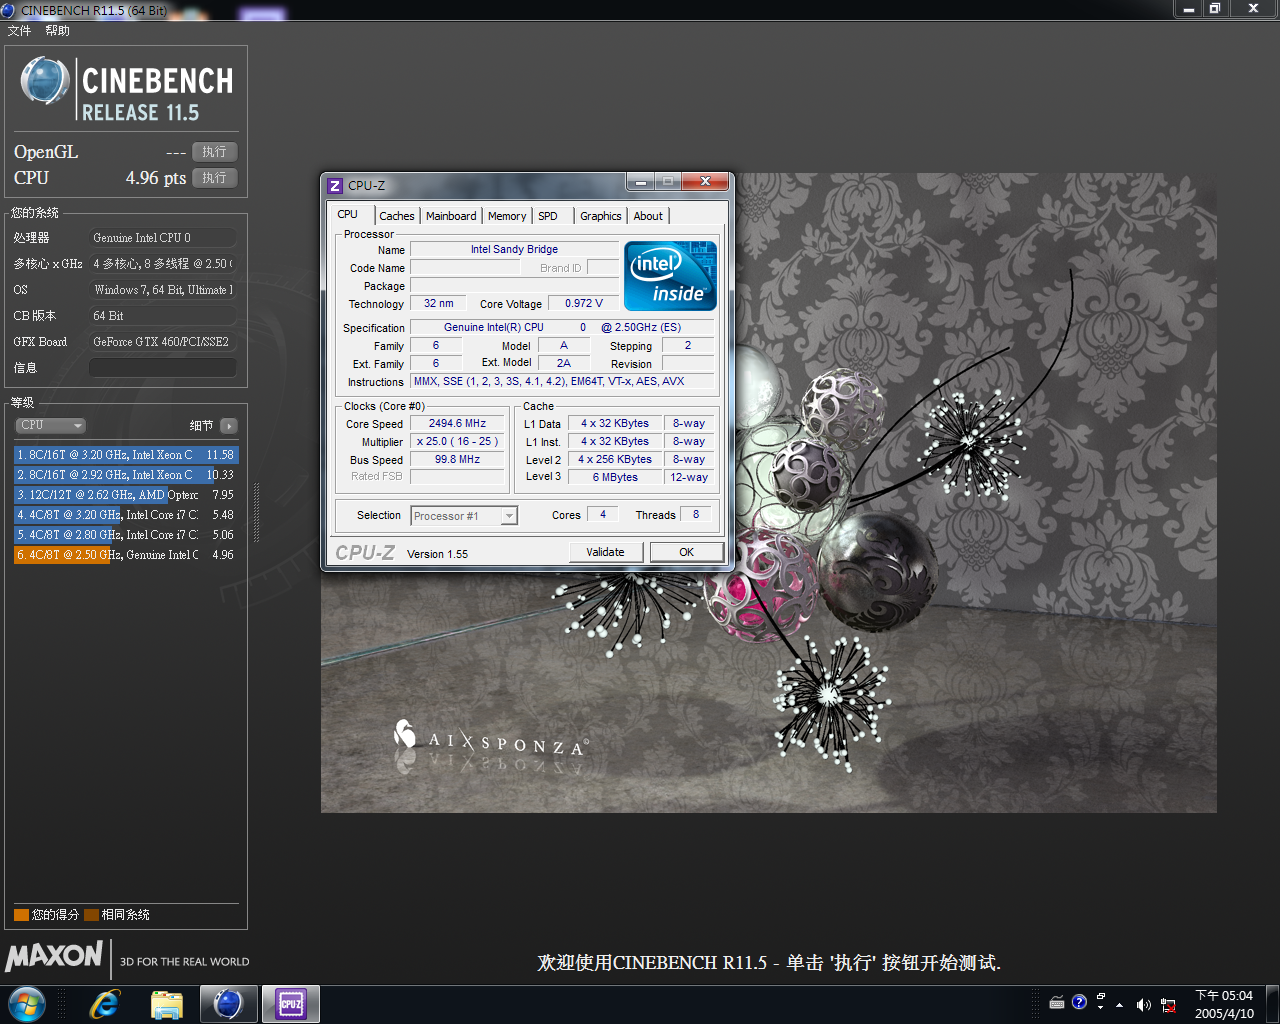
Task: Select ranking row 4C/8T 2.50 GHz Genuine Intel
Action: pyautogui.click(x=126, y=555)
